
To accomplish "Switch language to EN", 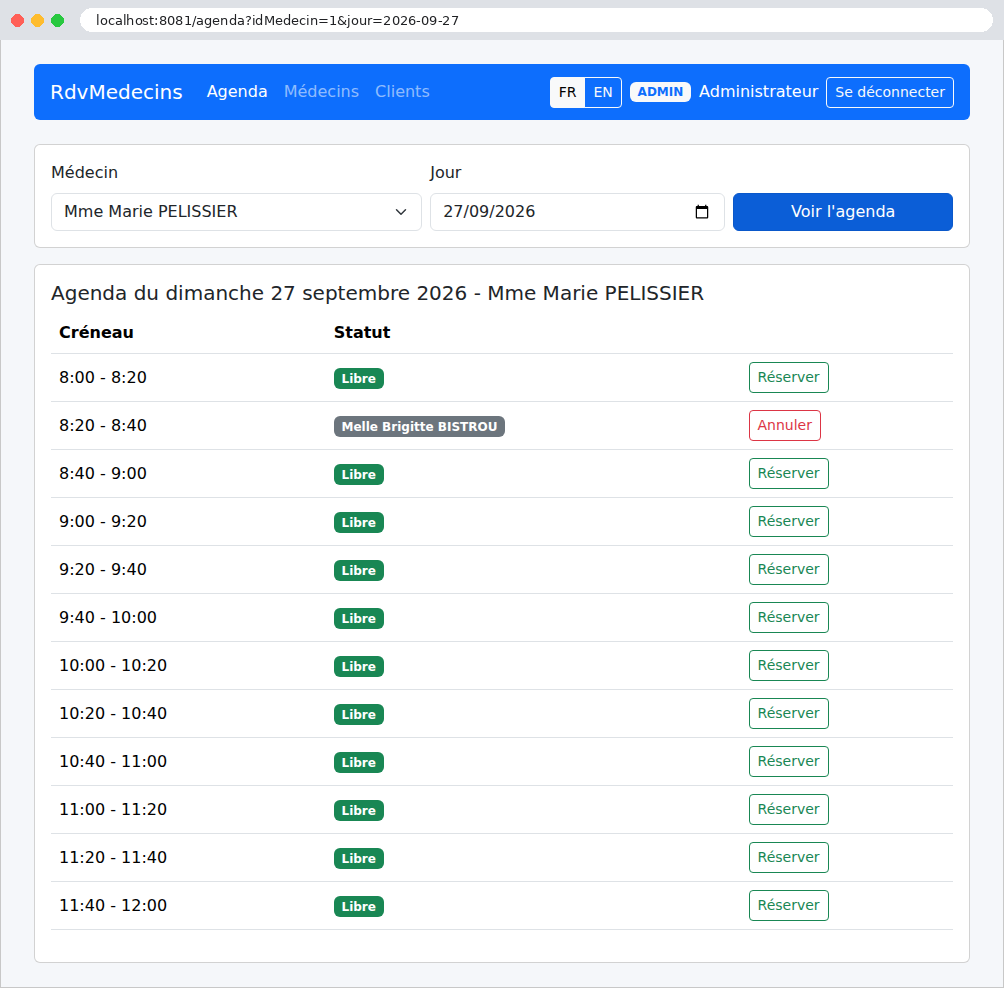I will coord(603,92).
